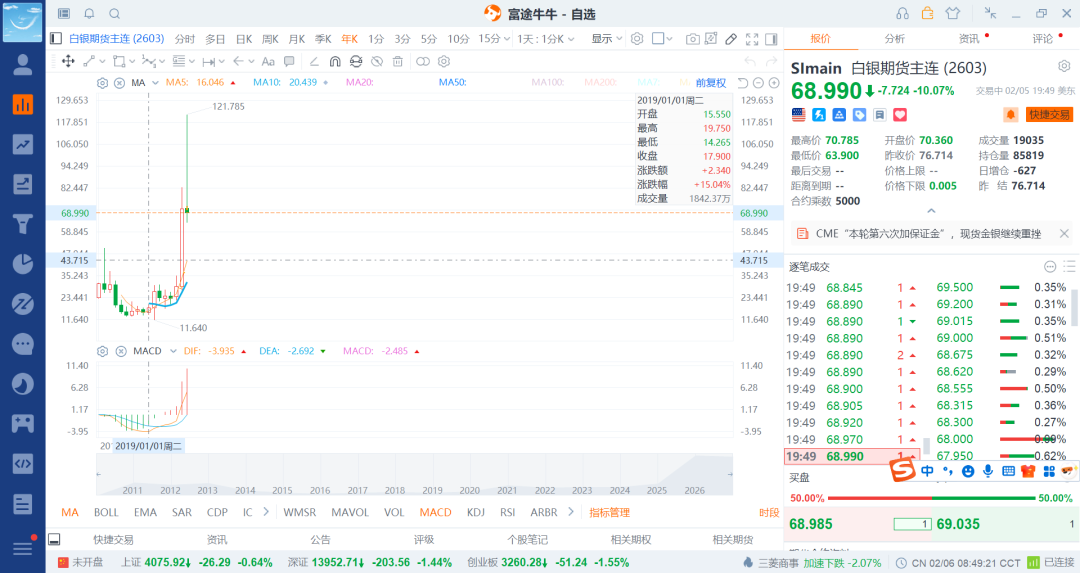
Task: Open quote panel settings gear beside SImain
Action: coord(1064,66)
